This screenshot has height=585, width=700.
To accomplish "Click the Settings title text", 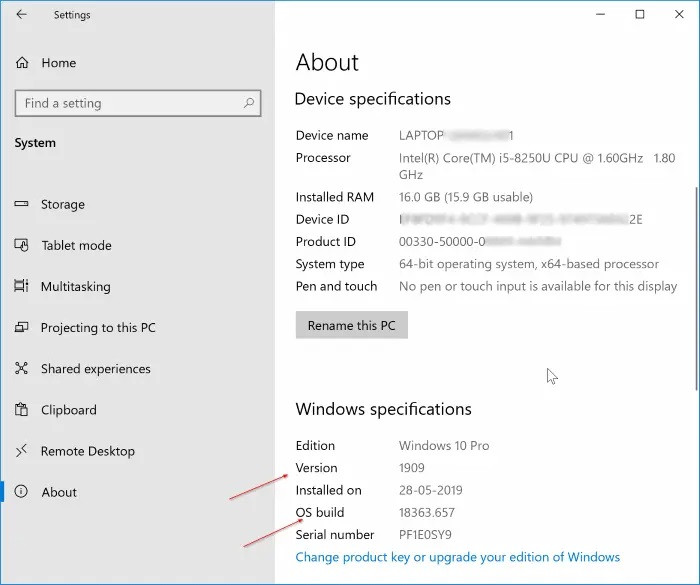I will coord(72,15).
